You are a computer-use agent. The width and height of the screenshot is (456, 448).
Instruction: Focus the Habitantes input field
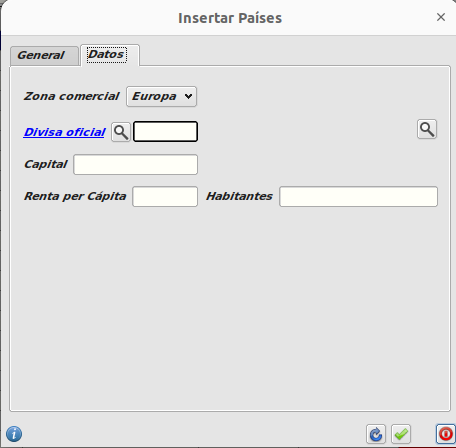(x=358, y=197)
